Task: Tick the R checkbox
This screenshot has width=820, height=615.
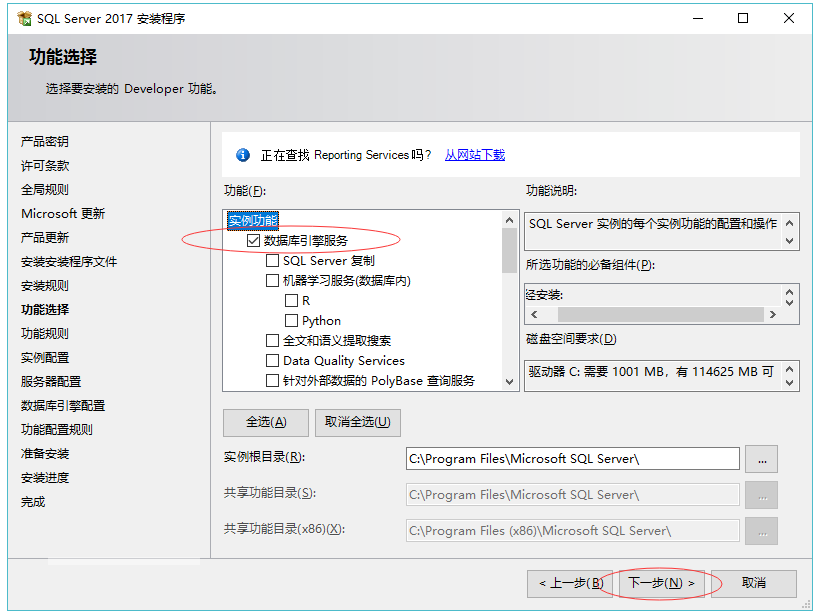Action: 291,301
